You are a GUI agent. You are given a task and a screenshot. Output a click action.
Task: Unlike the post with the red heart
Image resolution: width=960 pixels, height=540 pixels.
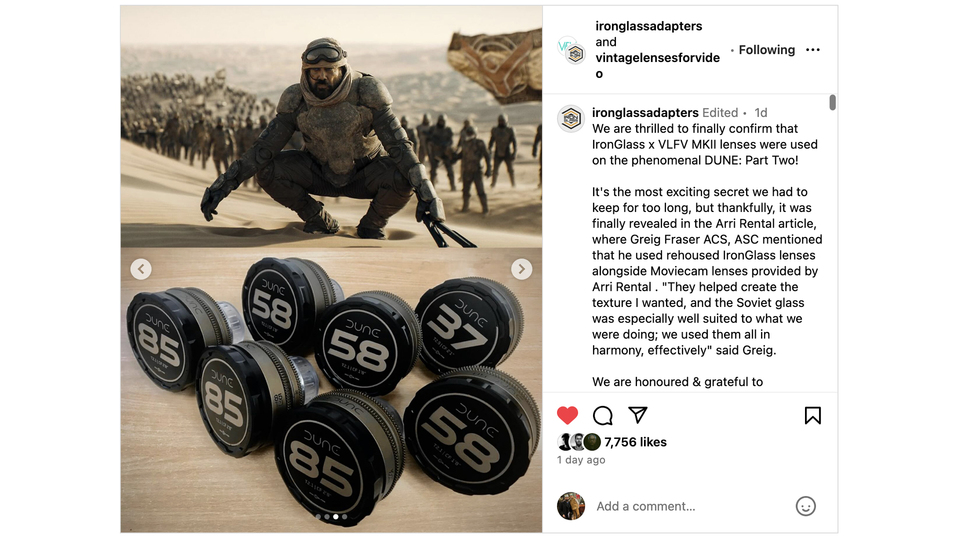(x=568, y=416)
